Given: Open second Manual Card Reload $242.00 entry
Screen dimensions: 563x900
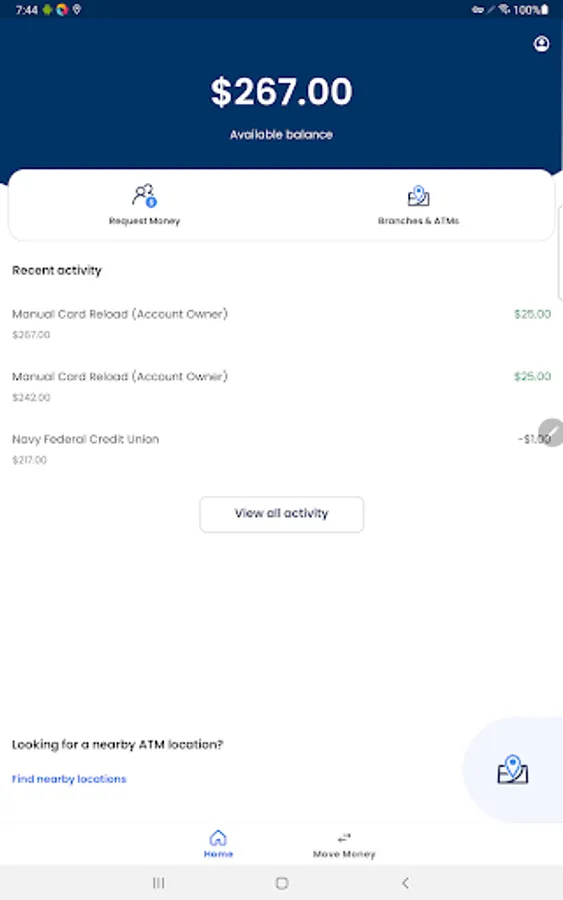Looking at the screenshot, I should [x=281, y=386].
